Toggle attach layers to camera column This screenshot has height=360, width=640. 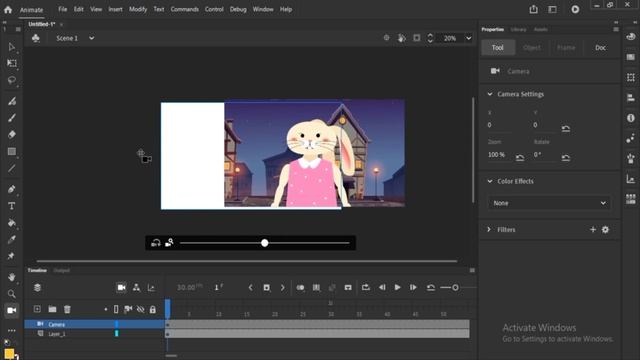tap(128, 309)
